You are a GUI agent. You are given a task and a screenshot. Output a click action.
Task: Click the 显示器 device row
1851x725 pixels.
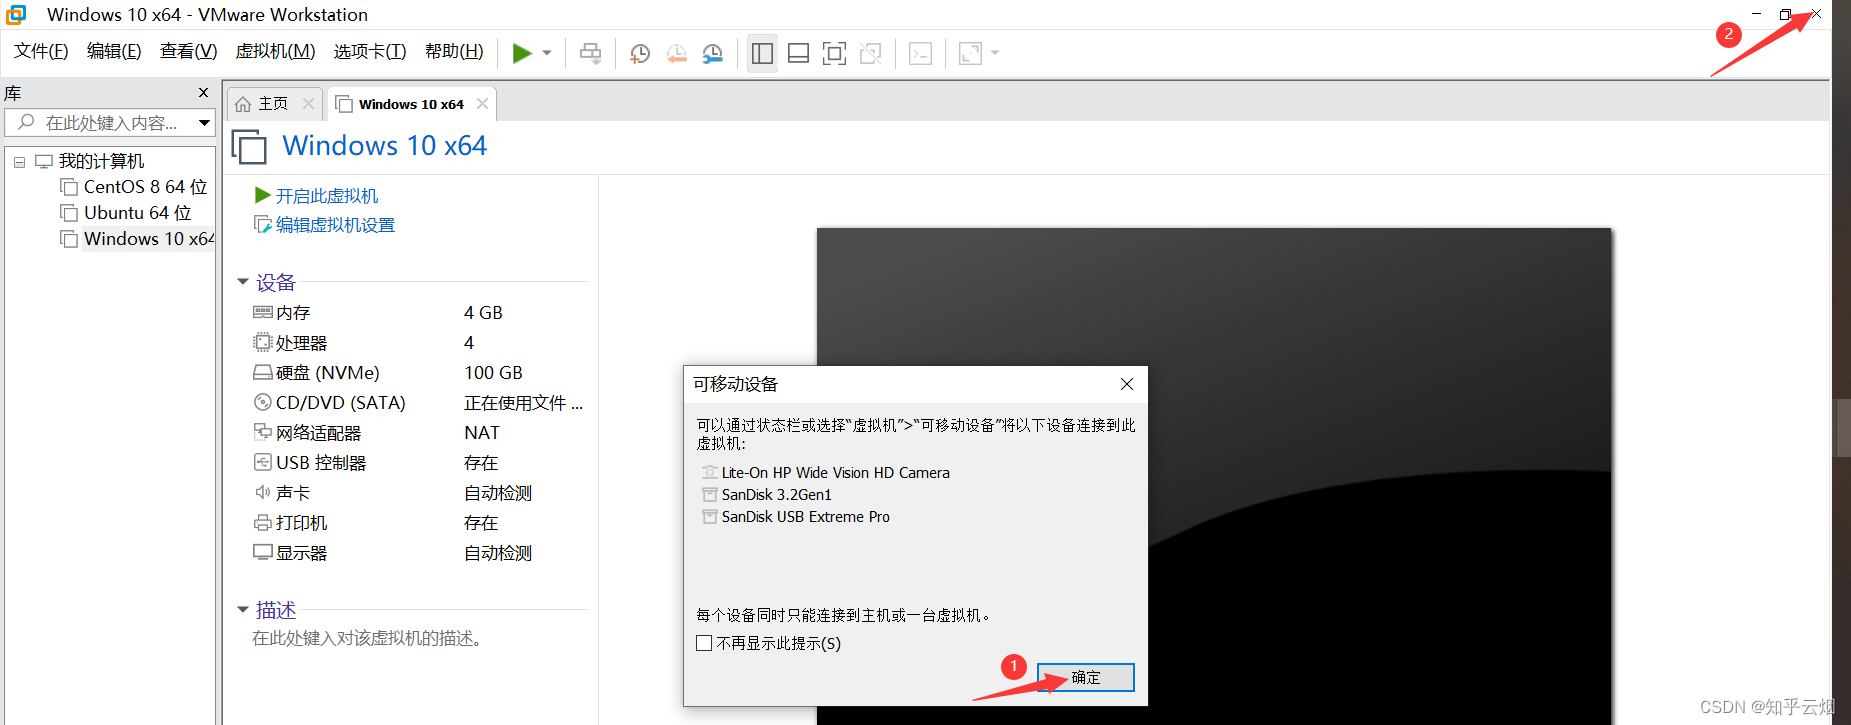(x=418, y=553)
